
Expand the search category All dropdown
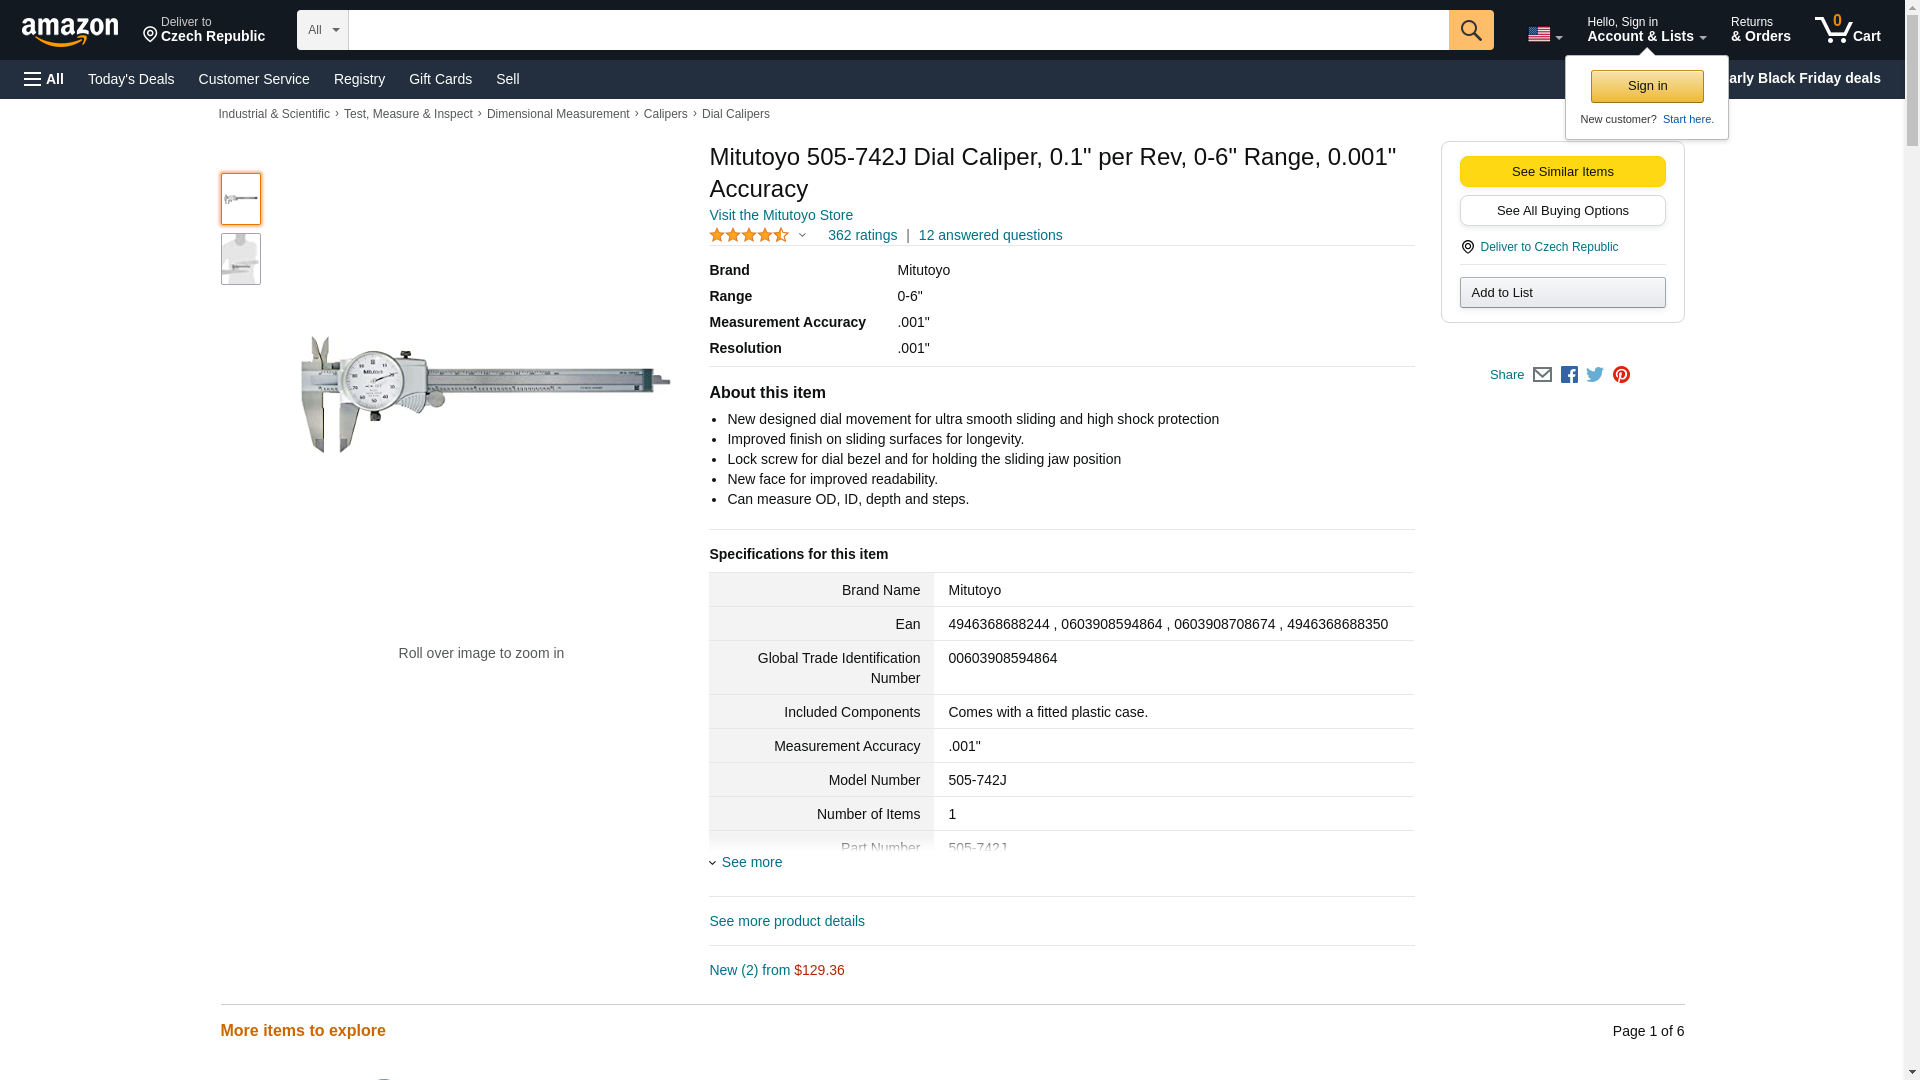pyautogui.click(x=322, y=30)
